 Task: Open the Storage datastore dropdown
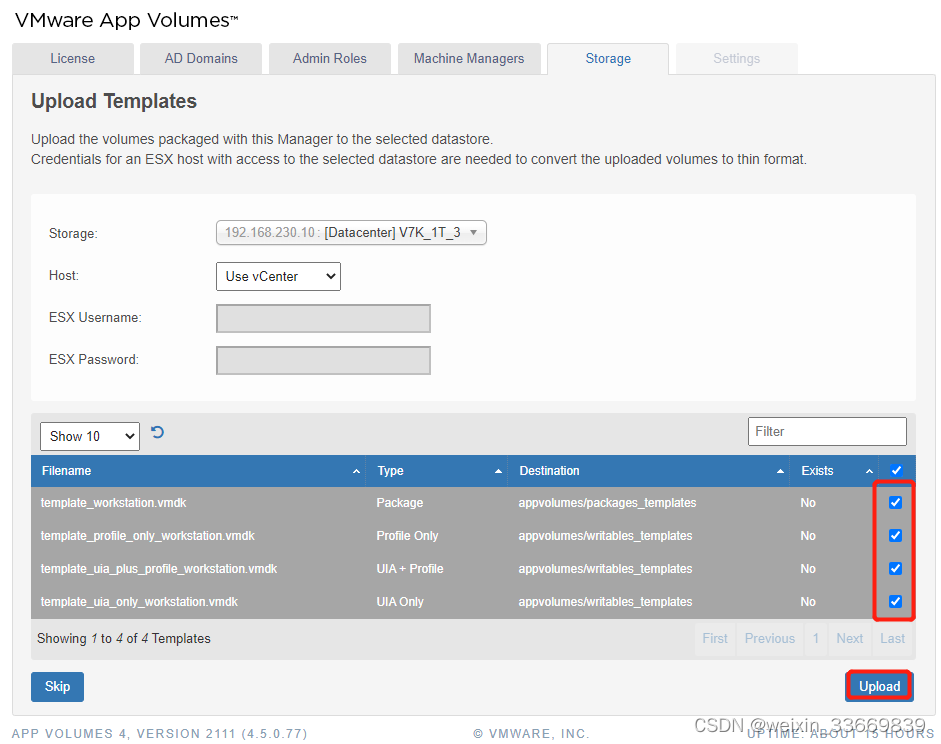coord(351,233)
